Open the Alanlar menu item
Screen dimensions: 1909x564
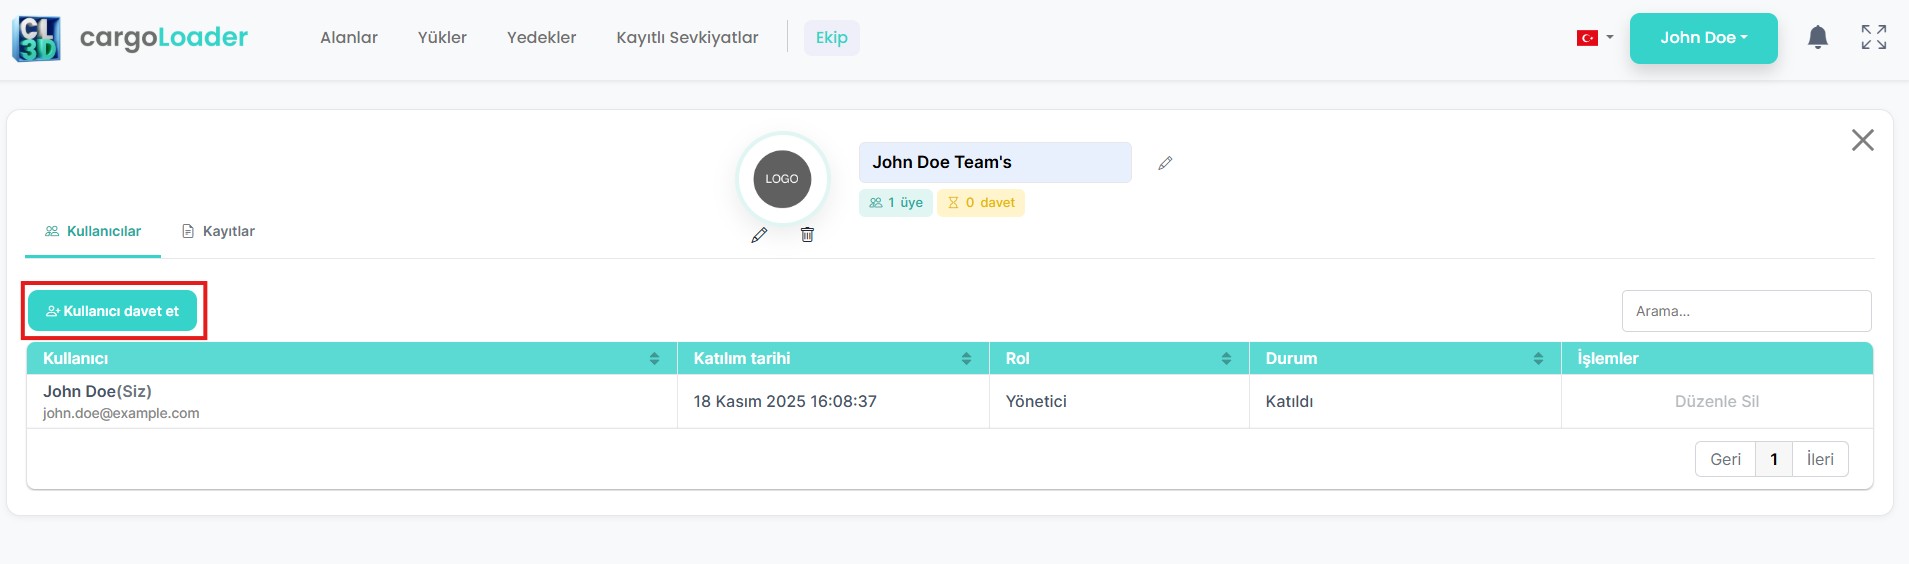tap(349, 38)
